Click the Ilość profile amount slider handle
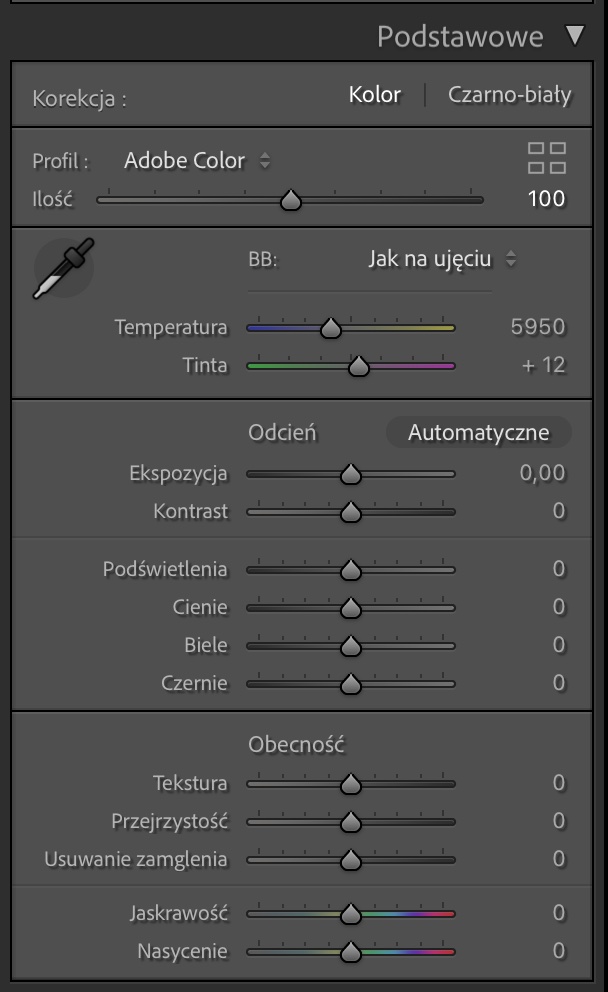This screenshot has width=608, height=992. (291, 200)
